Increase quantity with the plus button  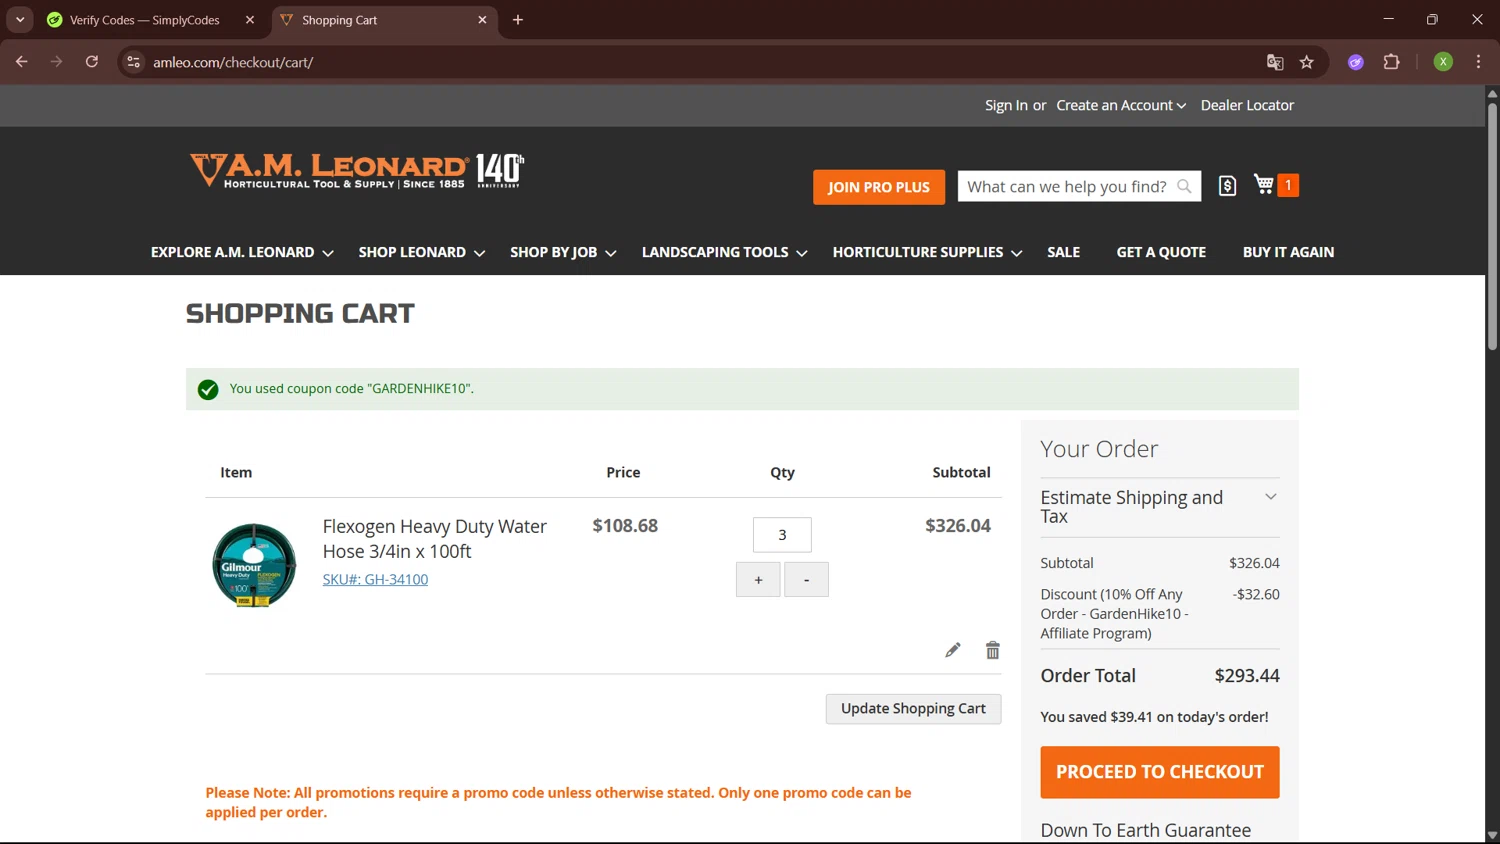click(x=758, y=580)
